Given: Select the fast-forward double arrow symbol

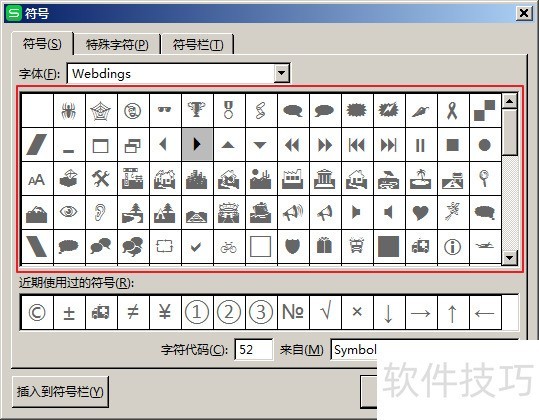Looking at the screenshot, I should [325, 145].
